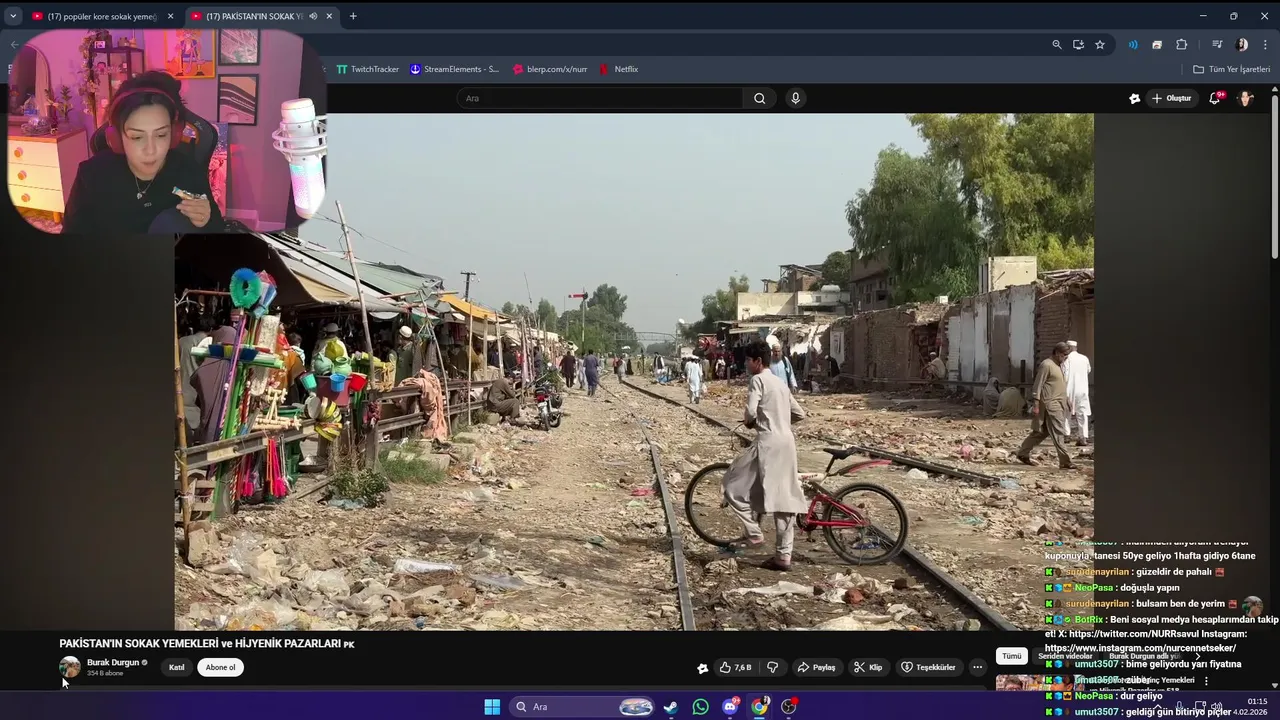Open YouTube notifications bell
The image size is (1280, 720).
(1215, 98)
